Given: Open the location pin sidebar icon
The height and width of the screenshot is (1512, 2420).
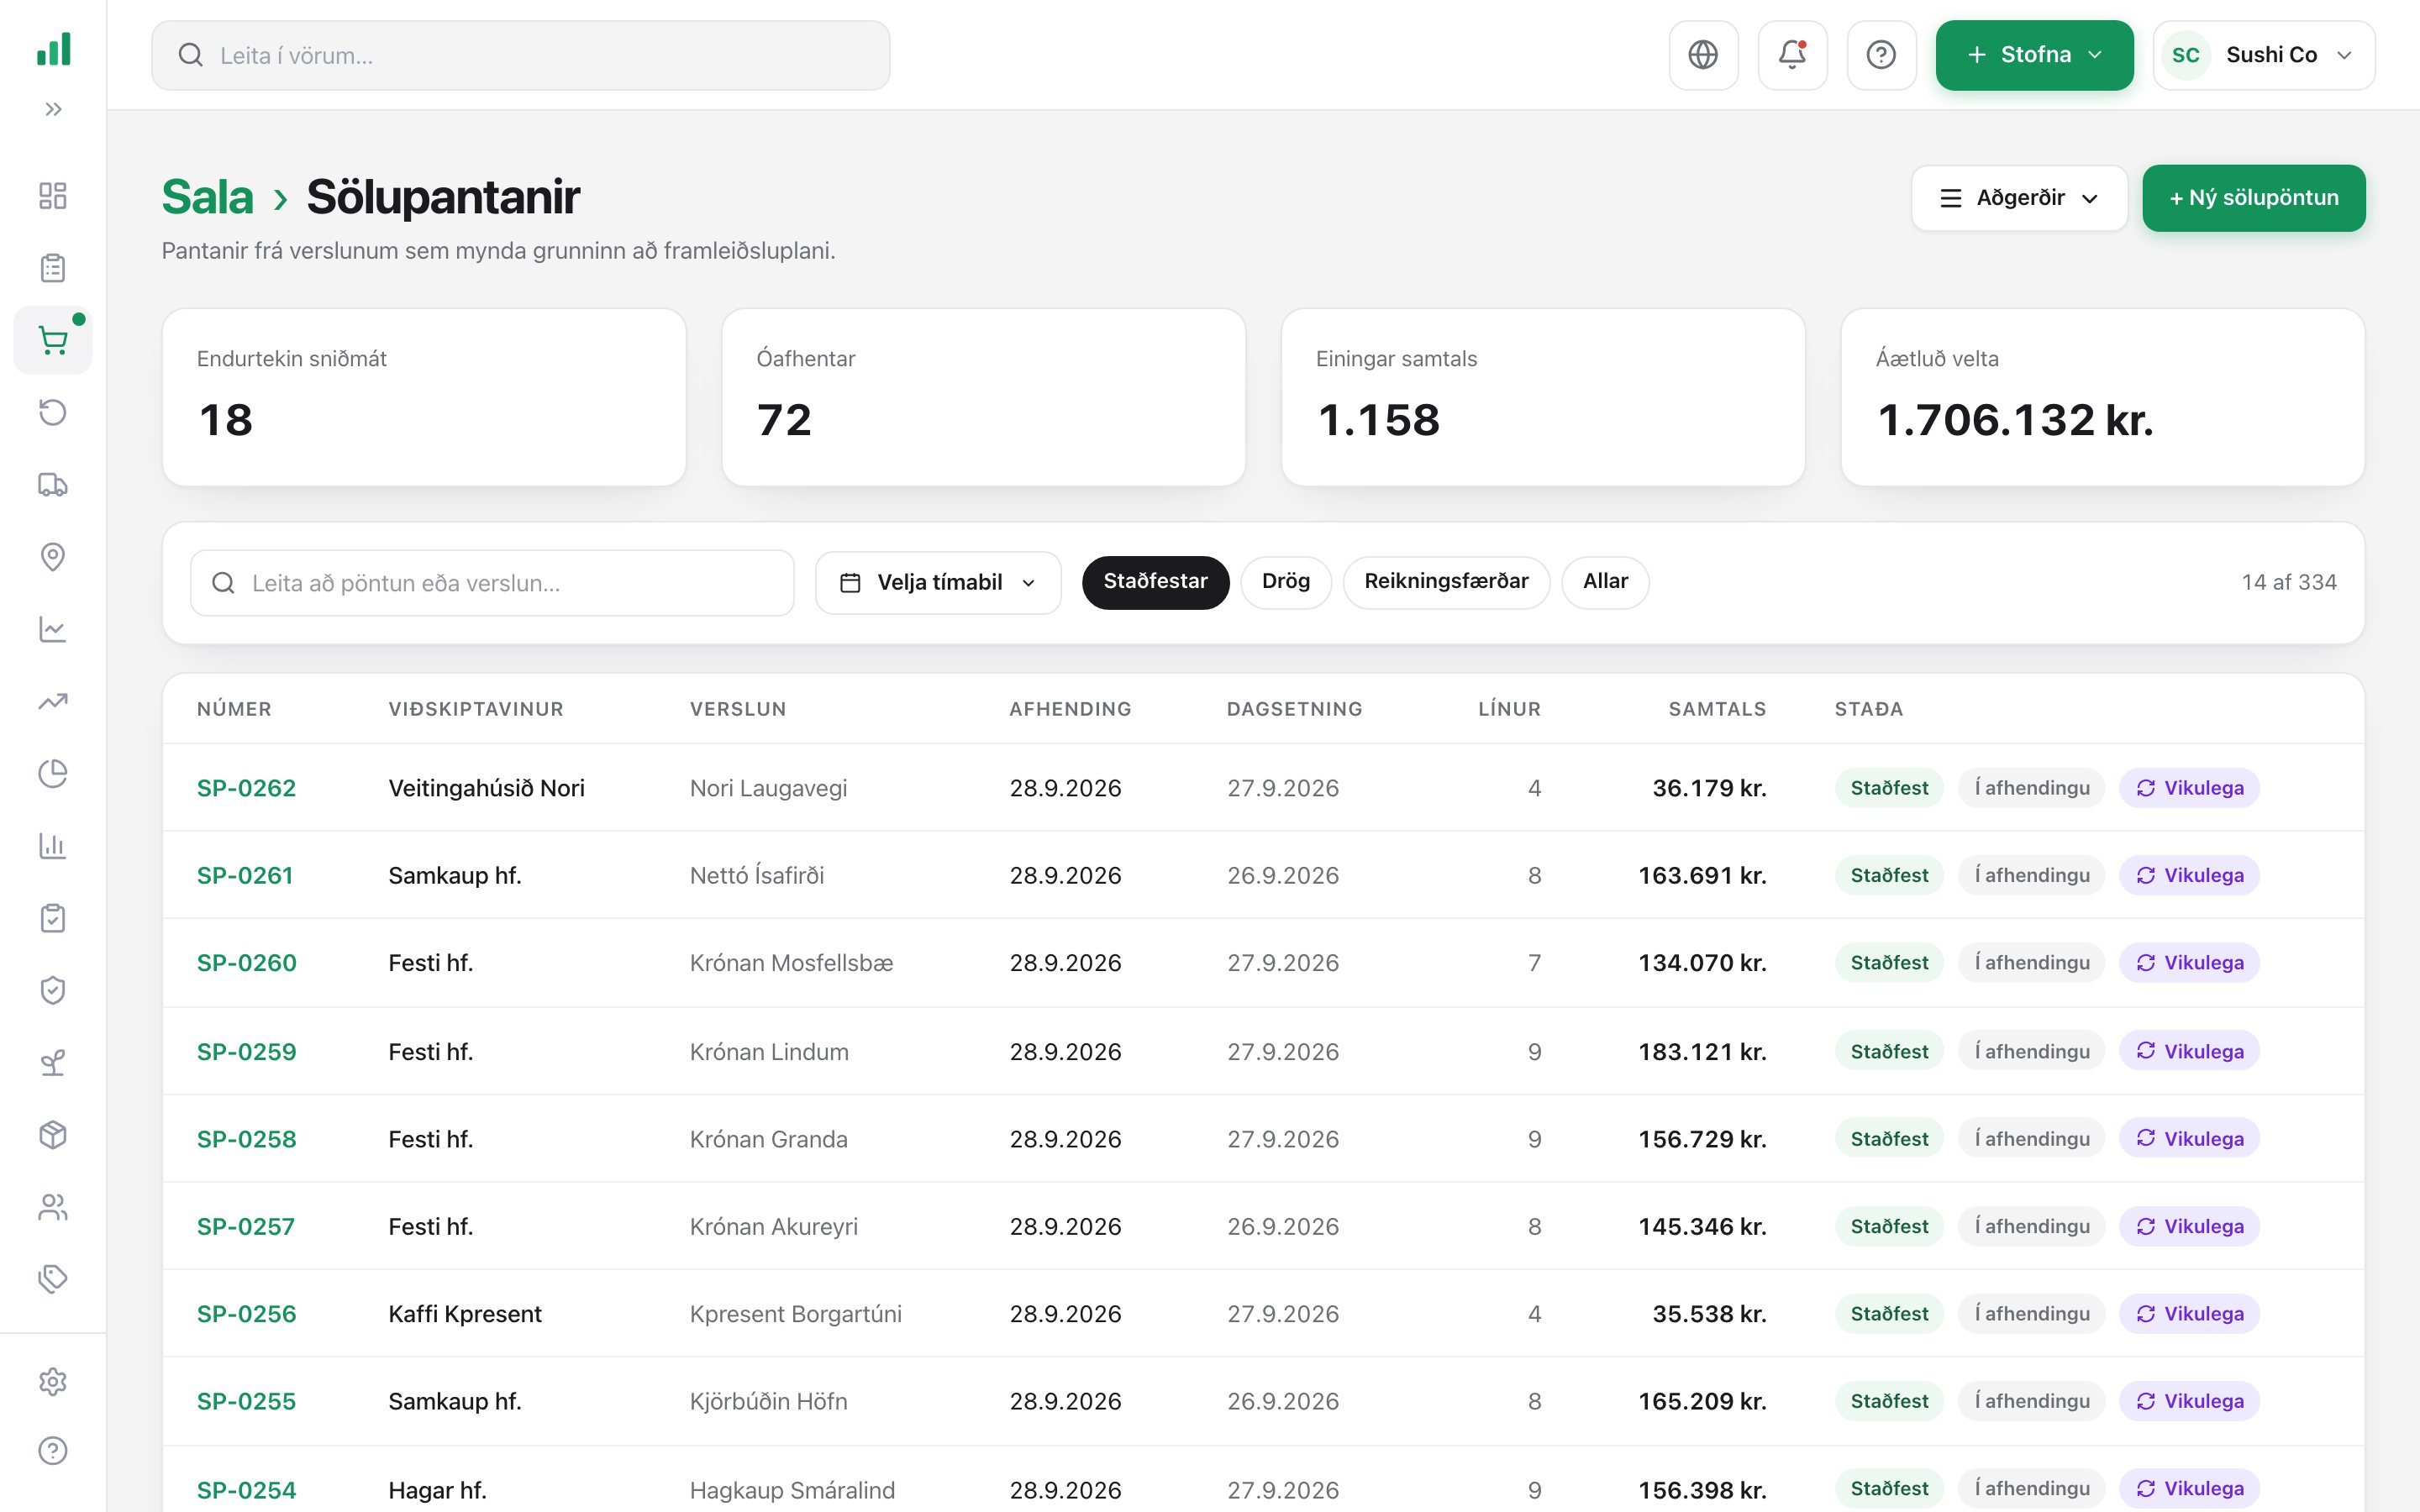Looking at the screenshot, I should click(x=53, y=557).
